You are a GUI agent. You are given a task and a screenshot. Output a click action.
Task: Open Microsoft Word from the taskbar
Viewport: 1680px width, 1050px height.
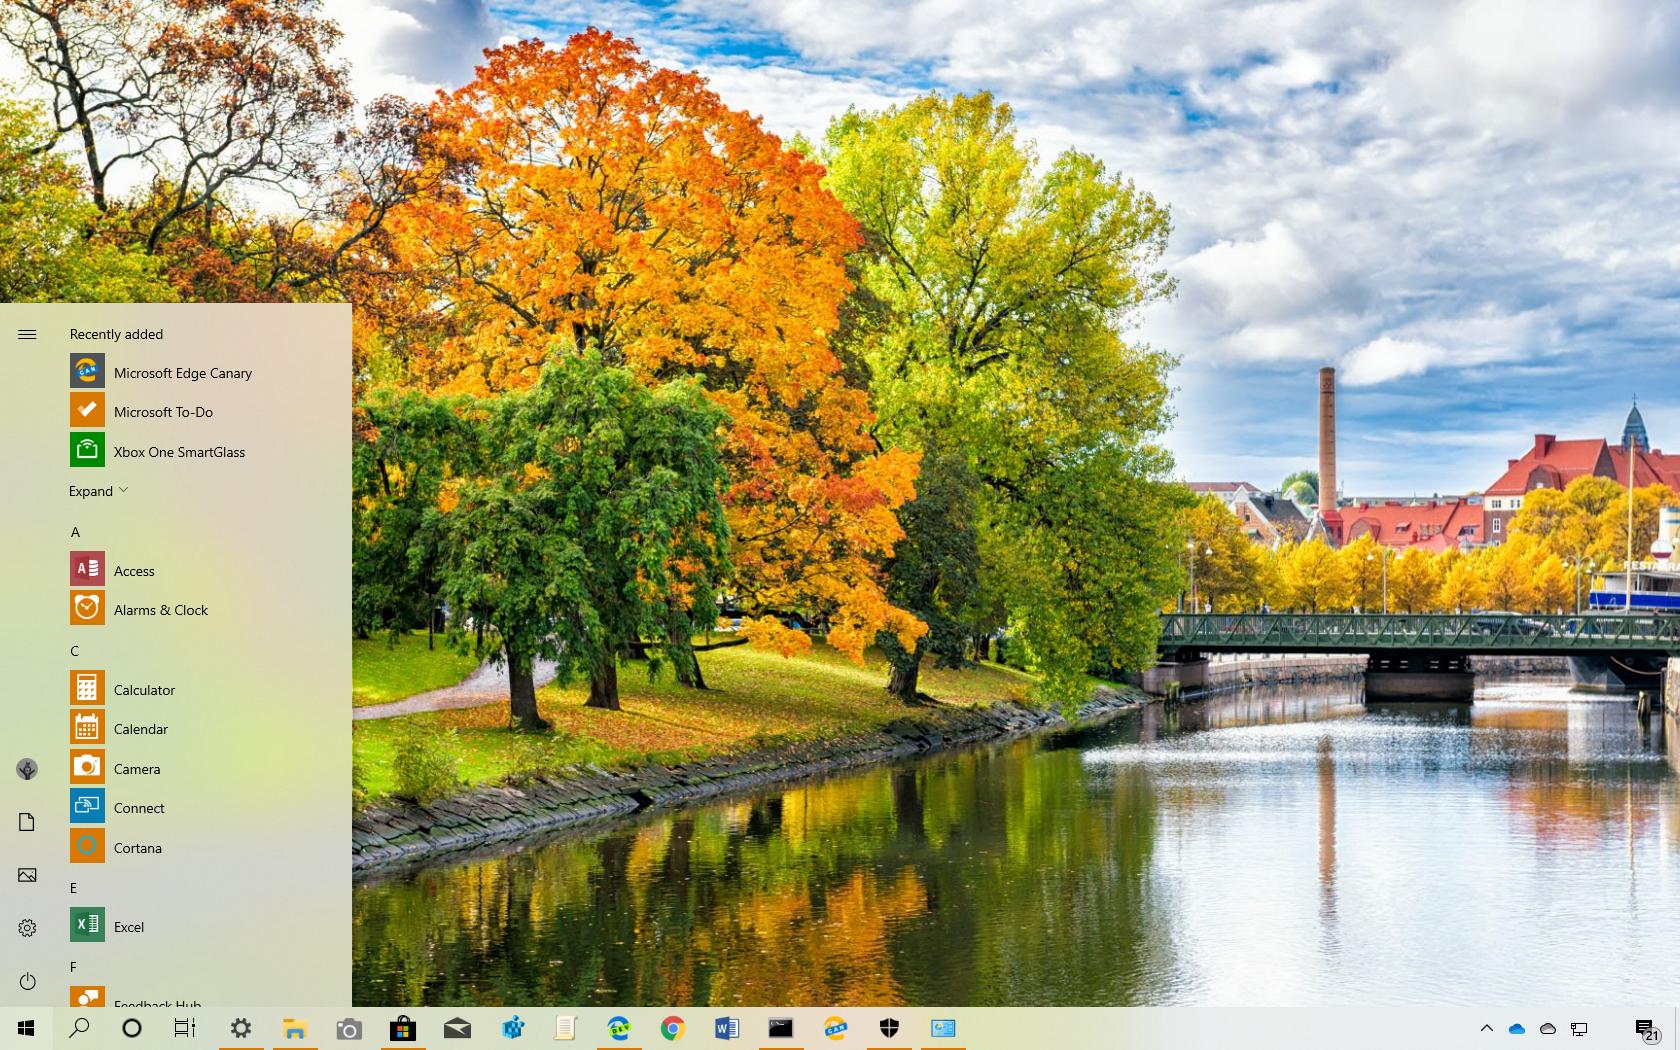pos(725,1028)
